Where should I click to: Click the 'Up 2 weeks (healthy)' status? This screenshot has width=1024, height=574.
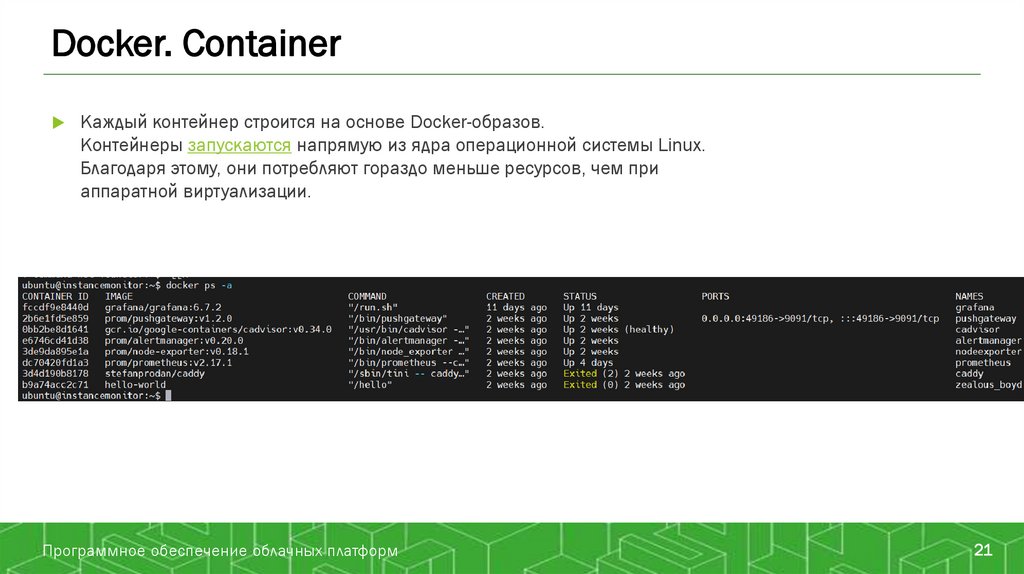618,330
